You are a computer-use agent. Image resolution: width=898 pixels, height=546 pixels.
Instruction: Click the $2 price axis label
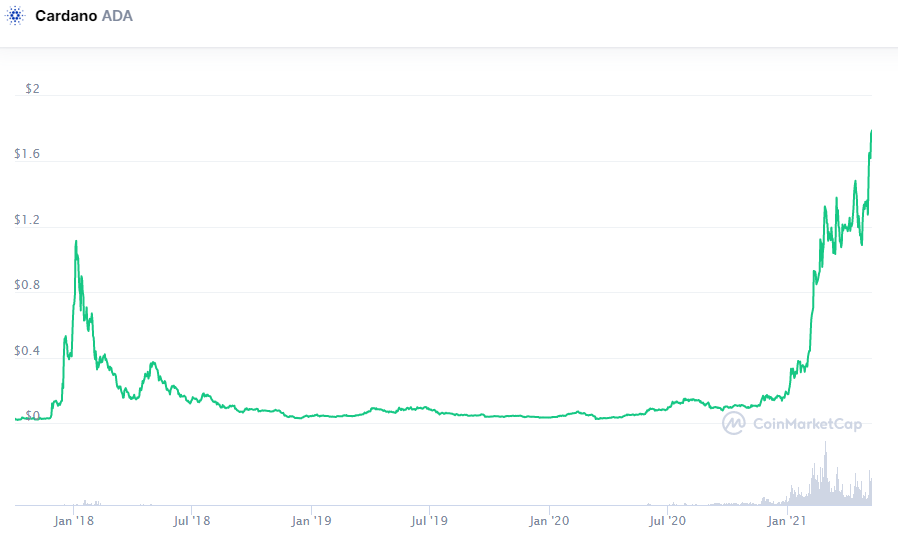click(x=33, y=89)
